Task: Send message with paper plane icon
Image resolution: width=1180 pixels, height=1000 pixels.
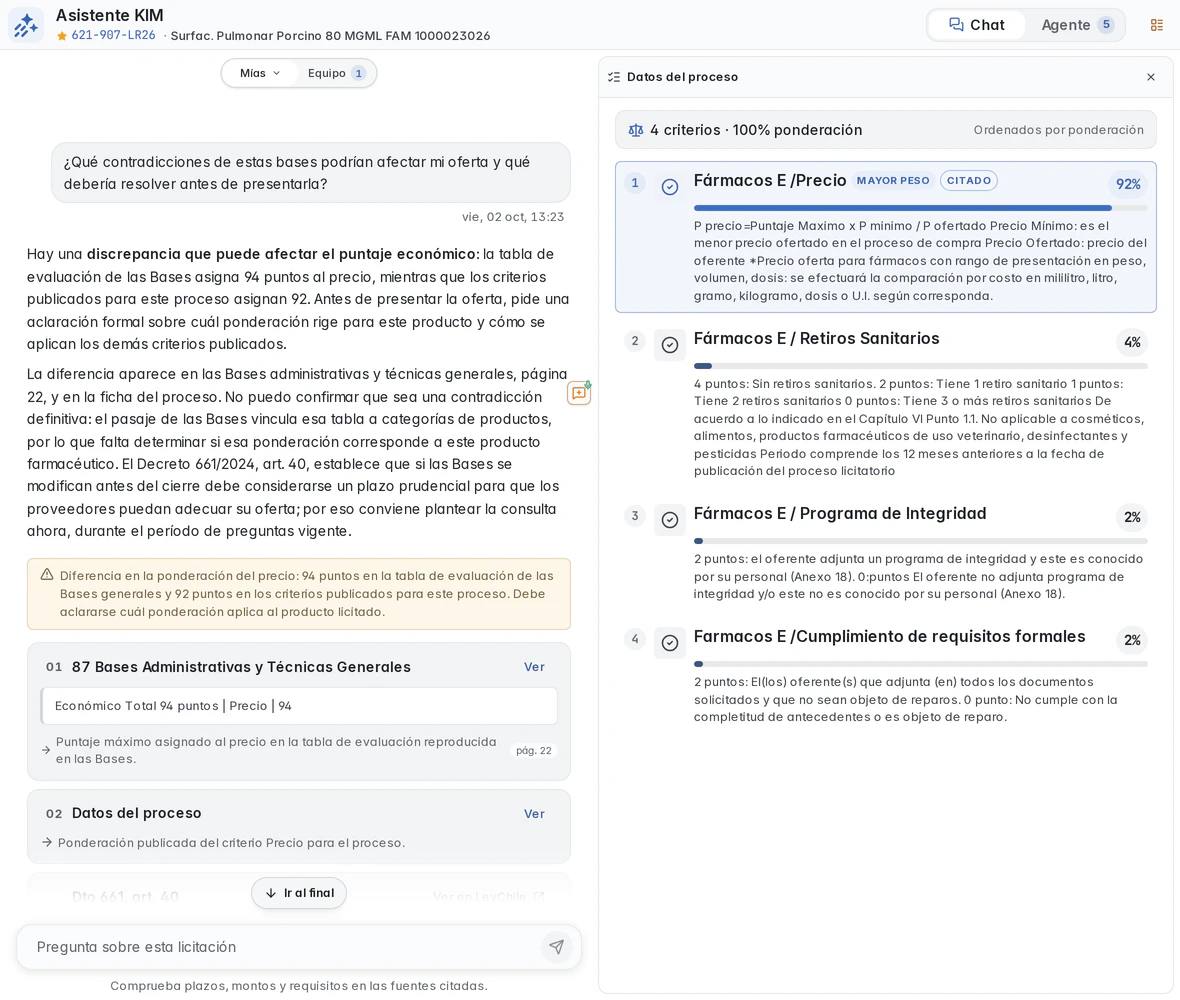Action: [x=556, y=947]
